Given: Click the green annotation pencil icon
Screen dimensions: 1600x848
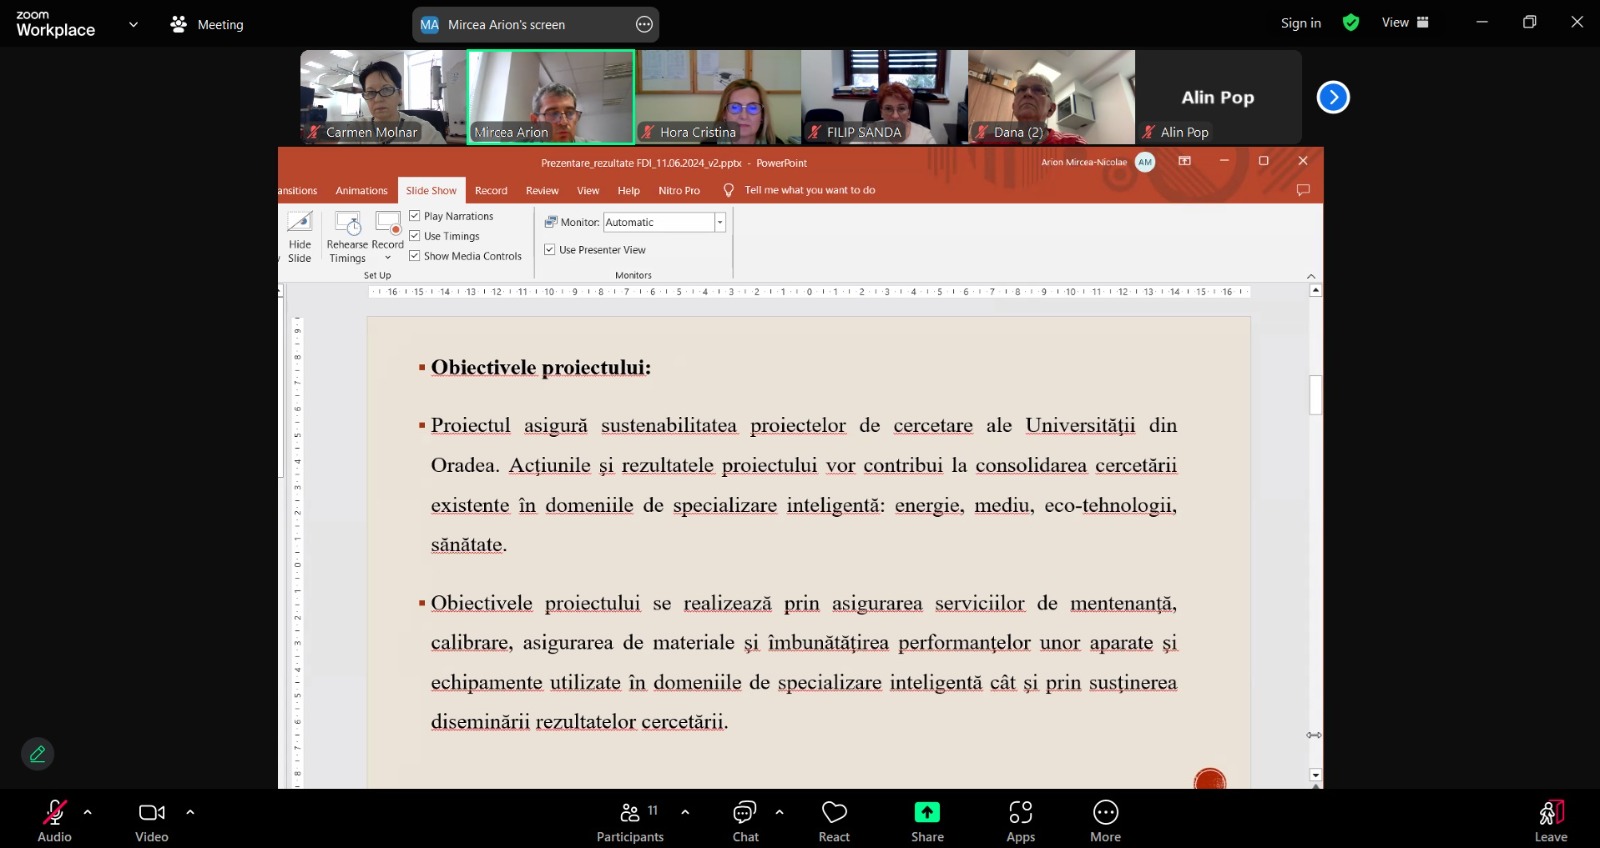Looking at the screenshot, I should pos(38,754).
